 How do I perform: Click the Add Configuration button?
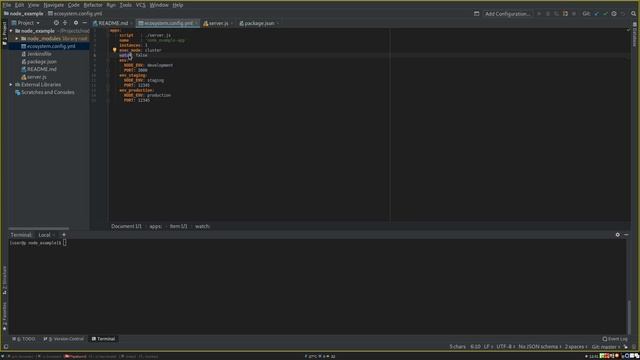point(507,13)
